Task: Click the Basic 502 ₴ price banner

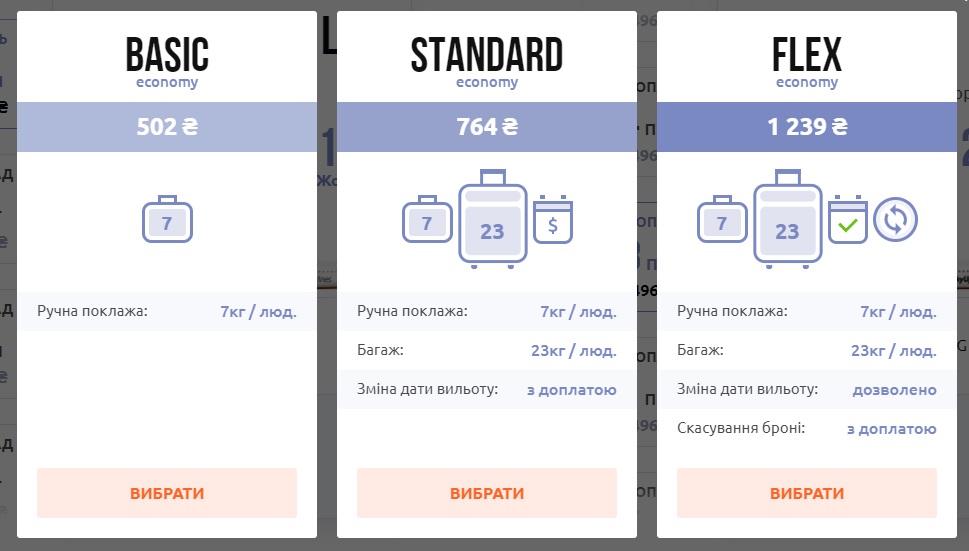Action: tap(167, 127)
